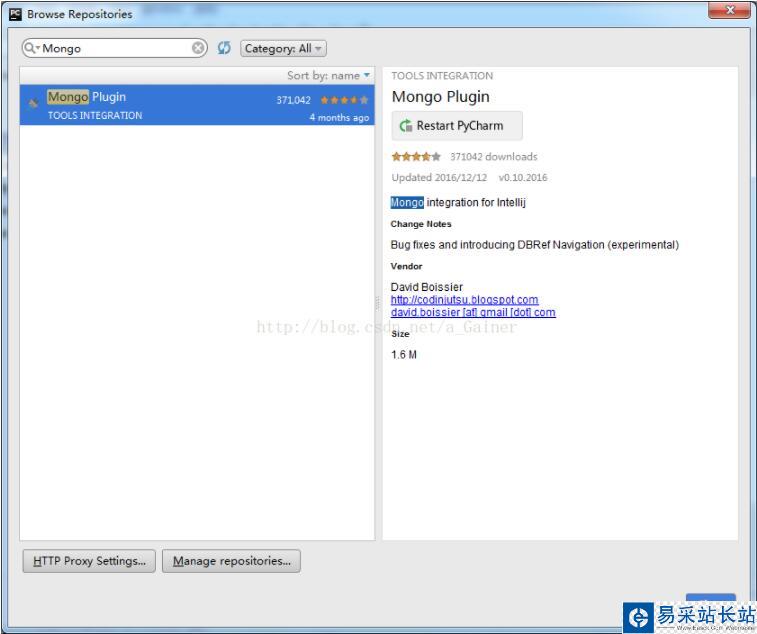
Task: Click the 'Mongo Plugin' title in details
Action: pyautogui.click(x=440, y=97)
